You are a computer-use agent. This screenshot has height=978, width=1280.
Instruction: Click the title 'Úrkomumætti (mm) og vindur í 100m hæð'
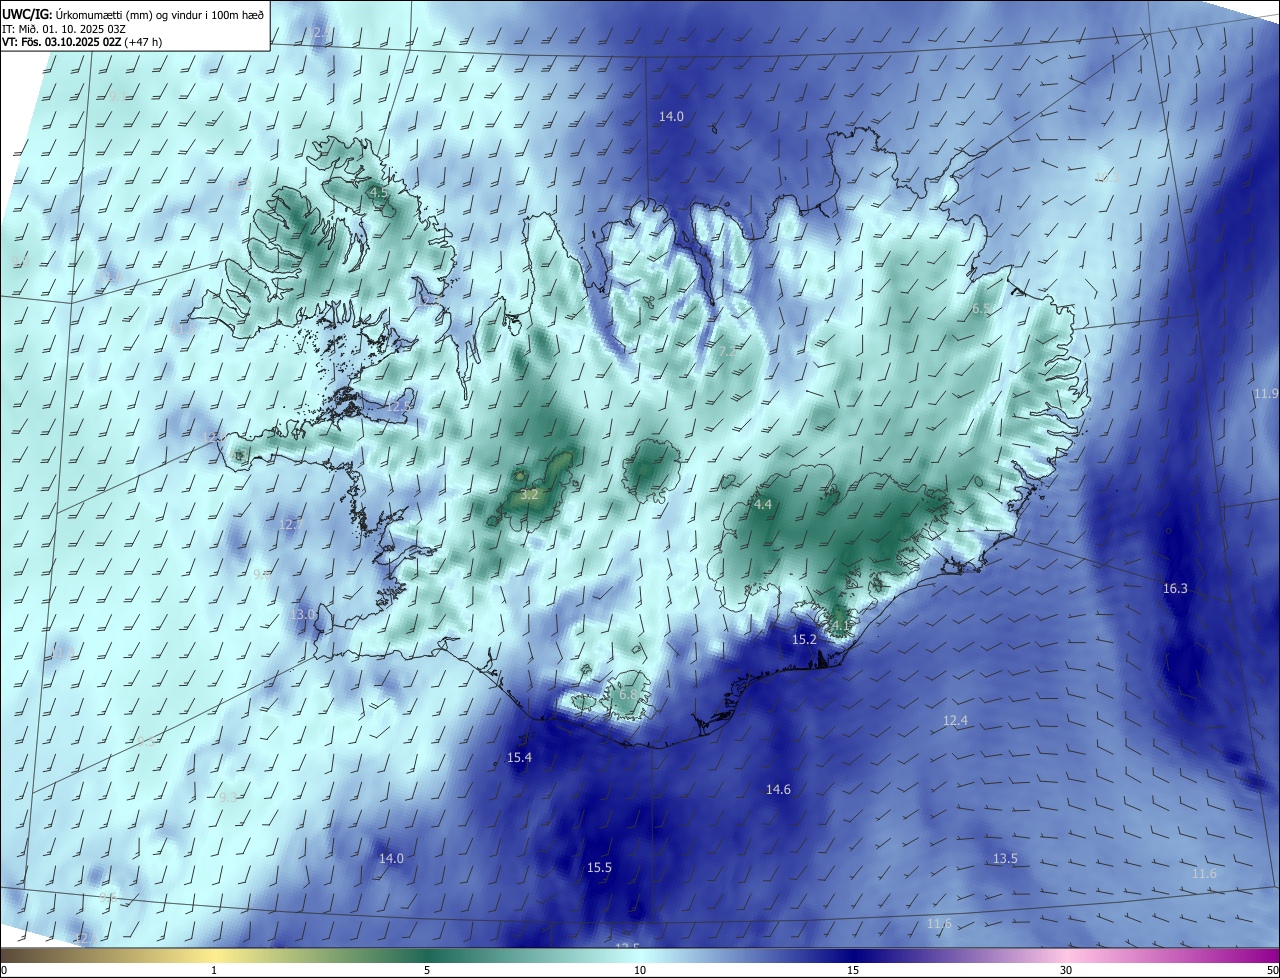160,14
